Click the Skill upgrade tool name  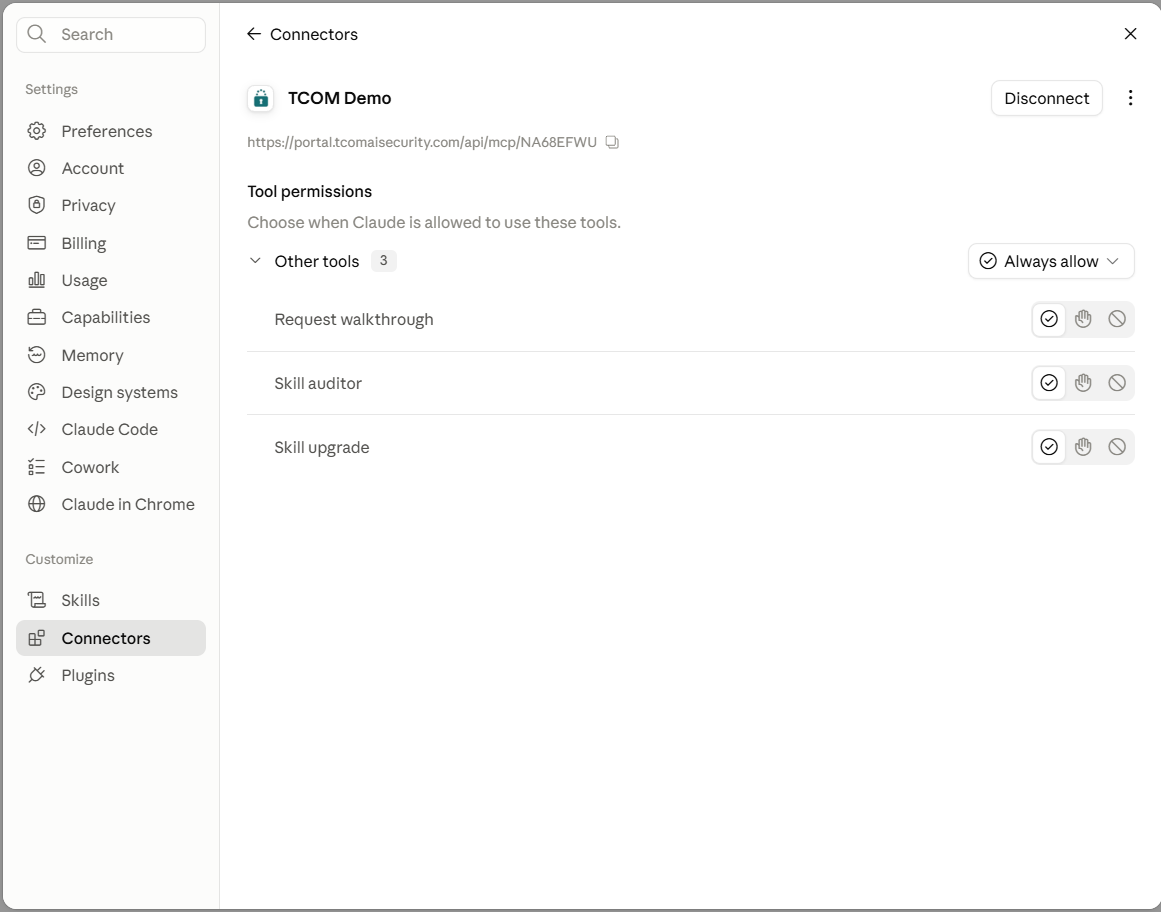coord(321,448)
